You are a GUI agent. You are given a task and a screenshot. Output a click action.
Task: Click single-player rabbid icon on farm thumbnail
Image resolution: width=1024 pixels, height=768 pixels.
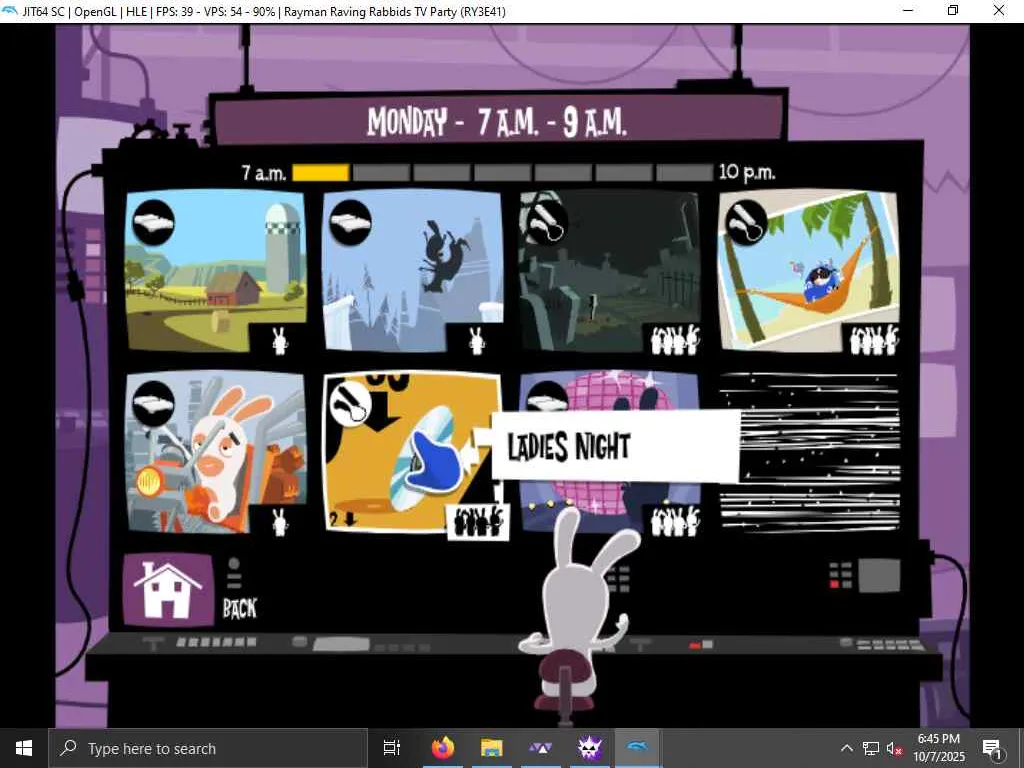tap(280, 341)
